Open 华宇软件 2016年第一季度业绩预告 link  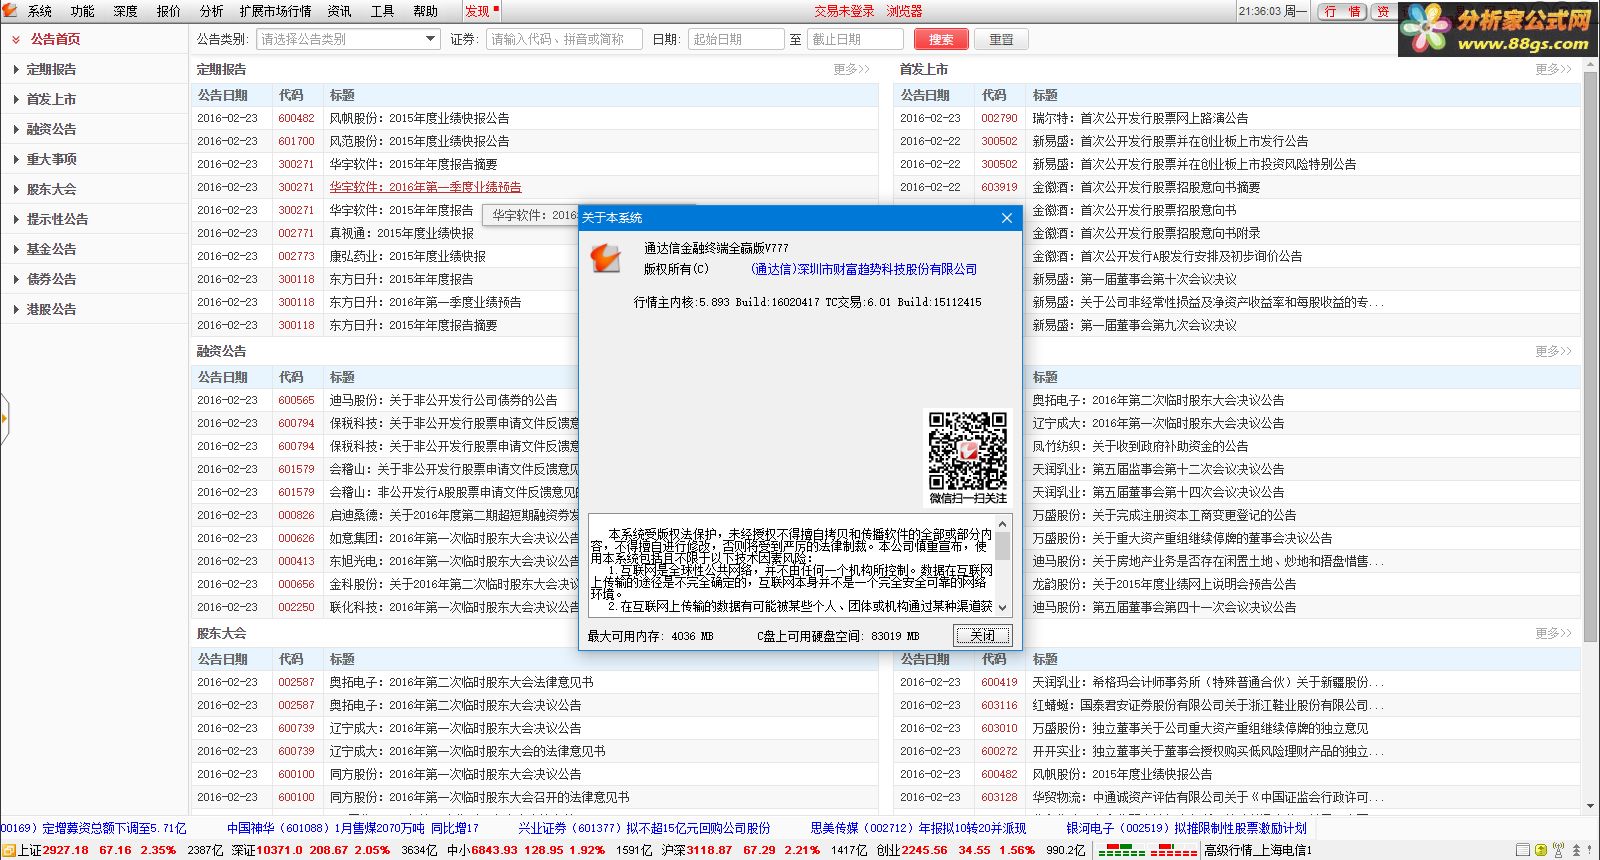click(425, 187)
